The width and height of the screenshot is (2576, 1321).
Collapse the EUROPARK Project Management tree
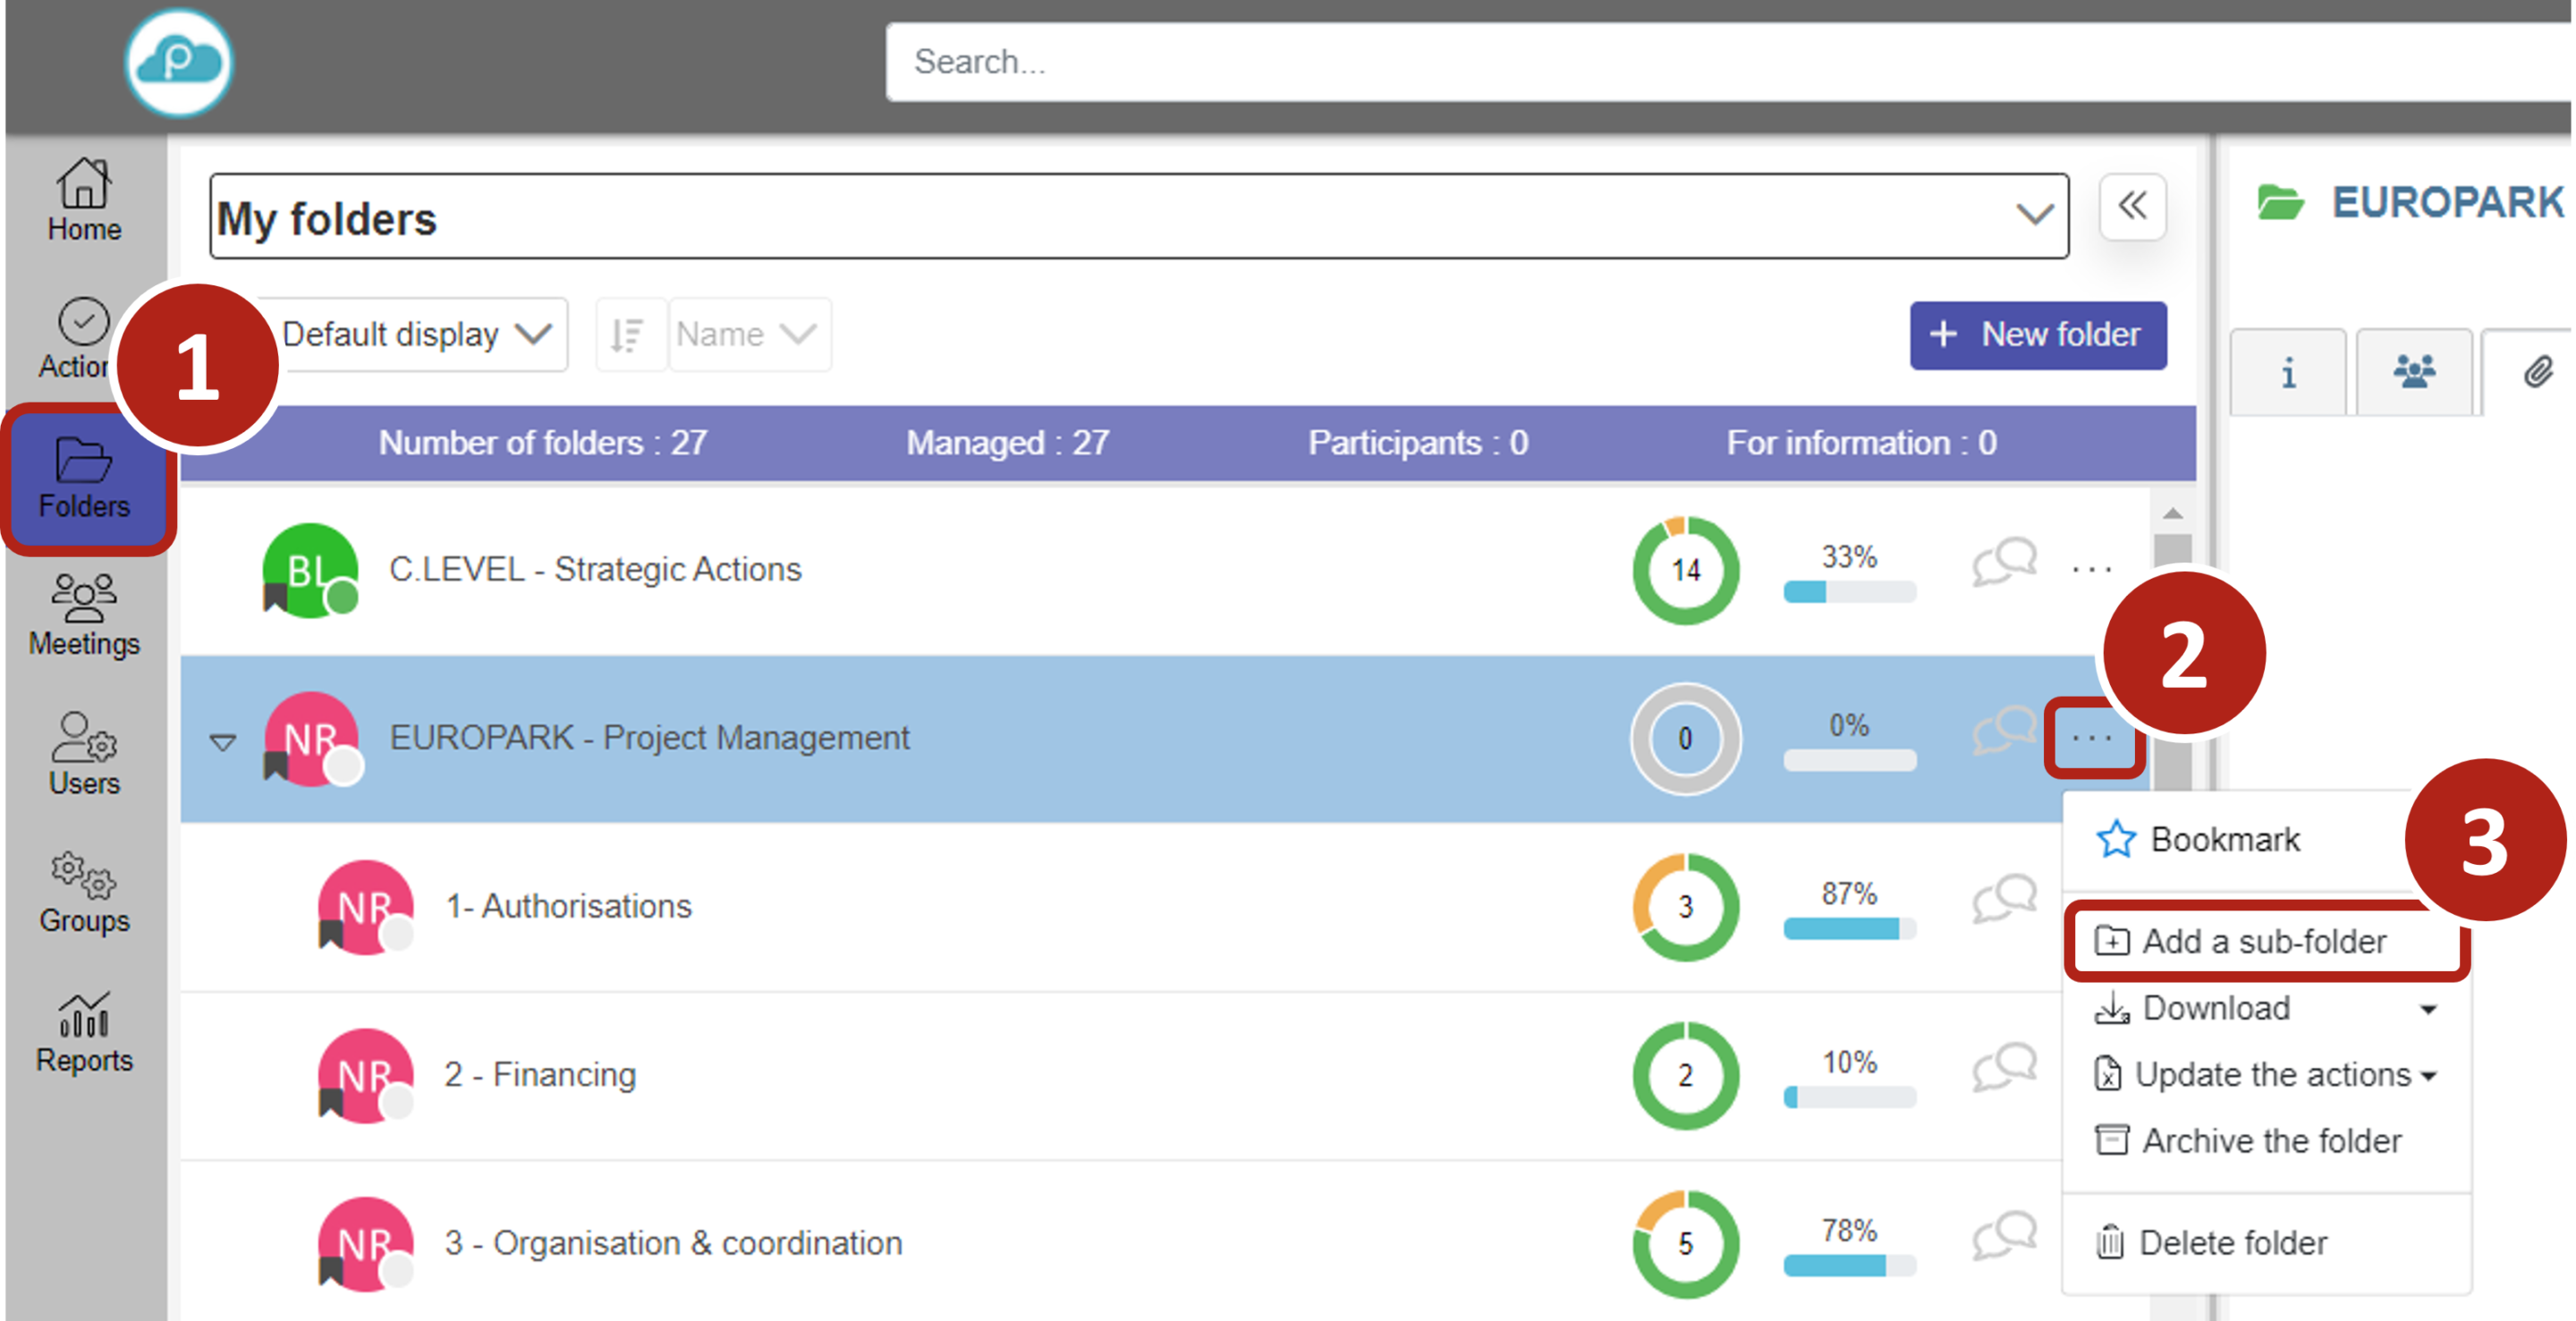pyautogui.click(x=223, y=741)
